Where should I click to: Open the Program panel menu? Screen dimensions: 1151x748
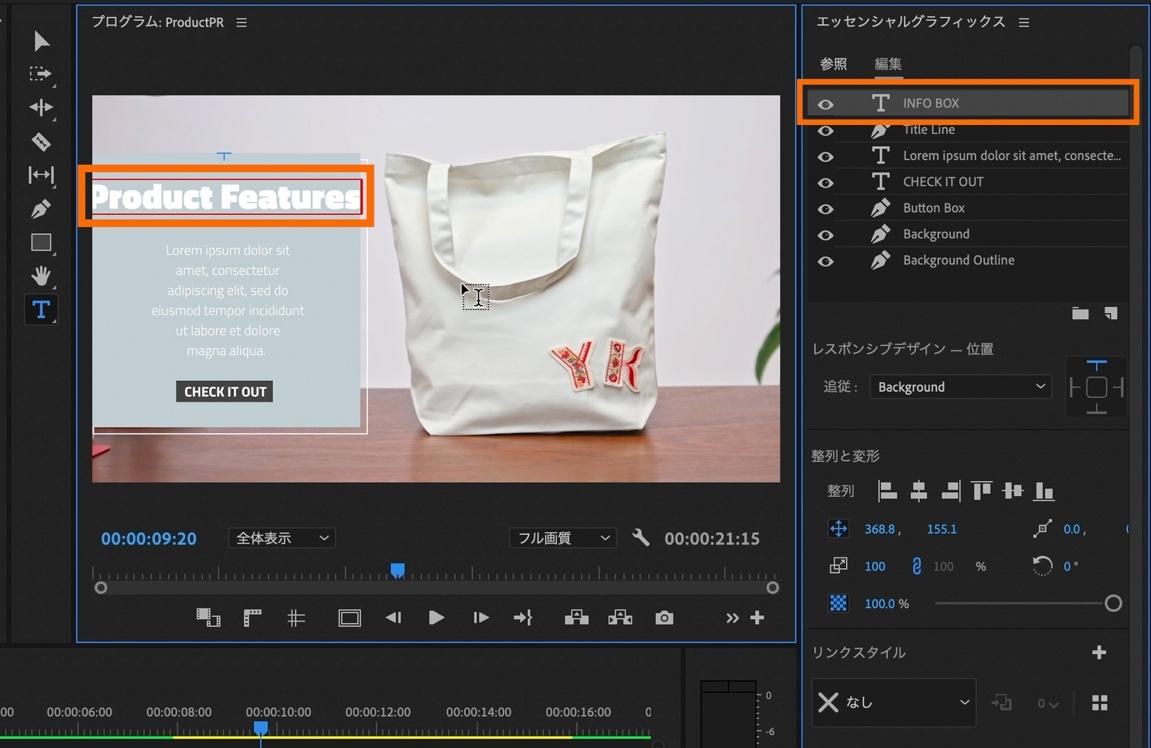point(242,23)
